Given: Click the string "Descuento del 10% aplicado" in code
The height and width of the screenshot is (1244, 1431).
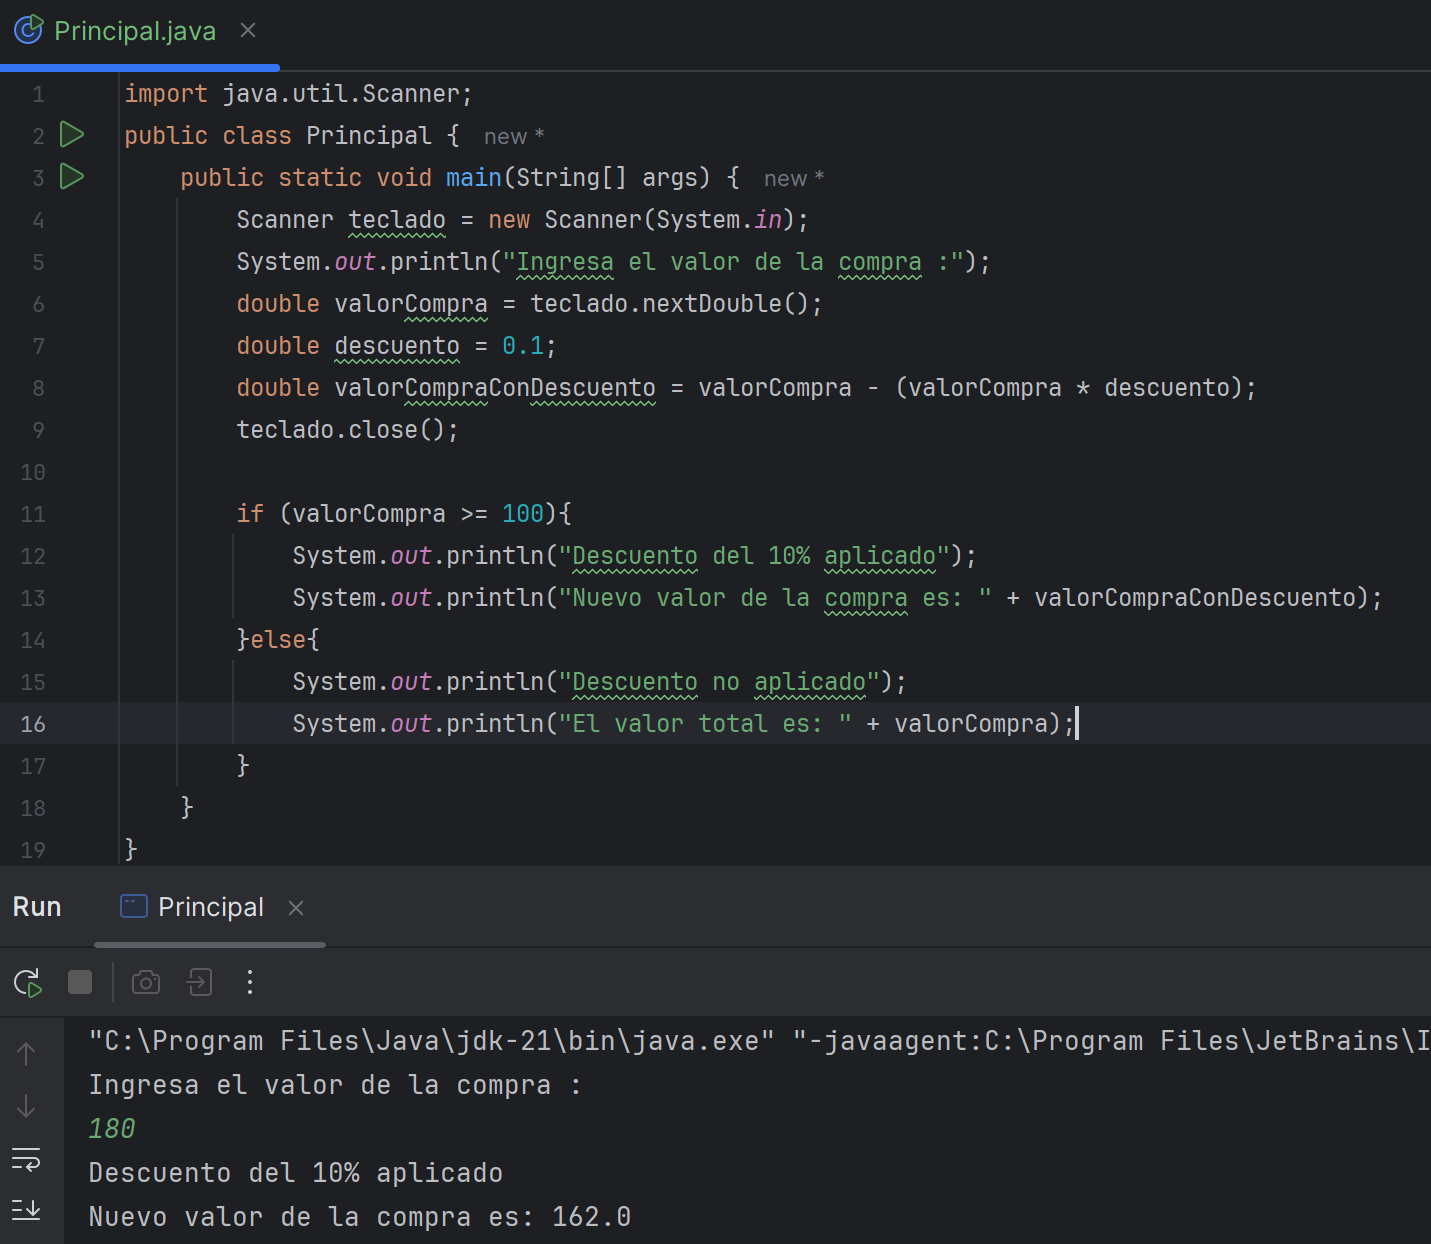Looking at the screenshot, I should click(x=754, y=555).
